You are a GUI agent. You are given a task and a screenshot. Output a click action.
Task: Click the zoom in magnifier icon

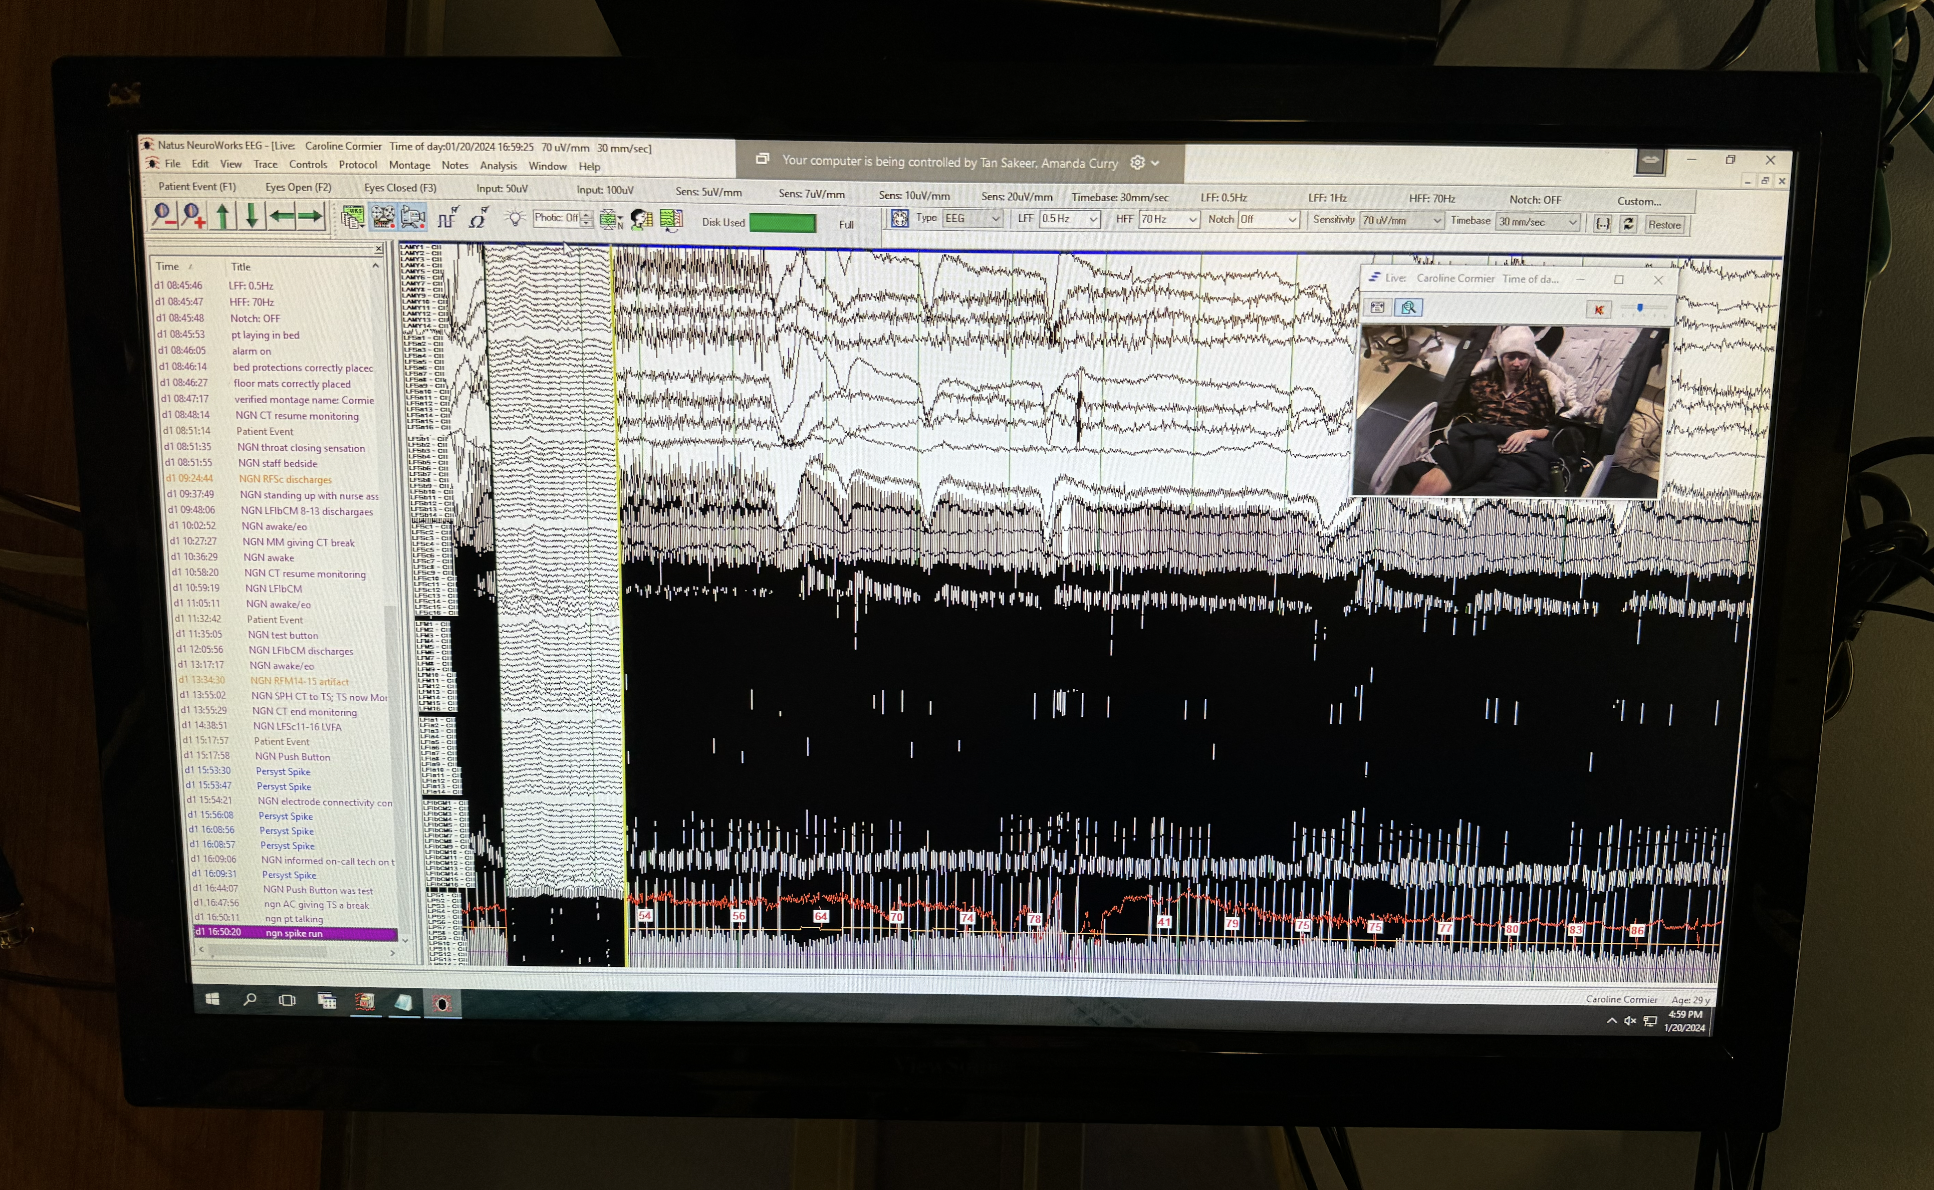point(193,215)
